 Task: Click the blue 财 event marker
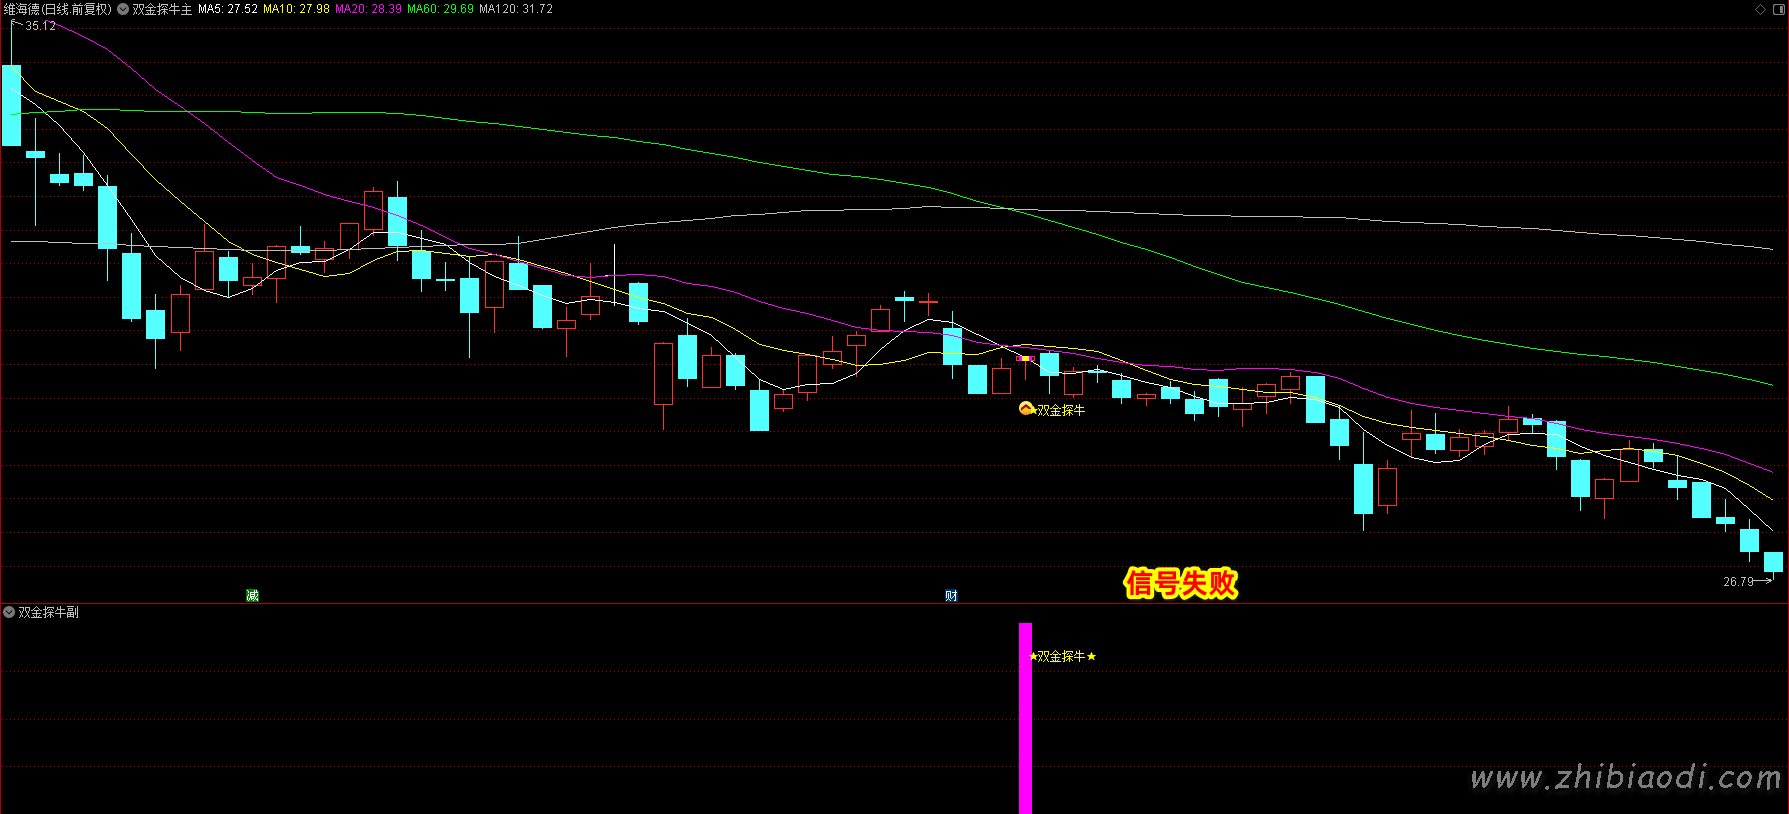tap(951, 596)
